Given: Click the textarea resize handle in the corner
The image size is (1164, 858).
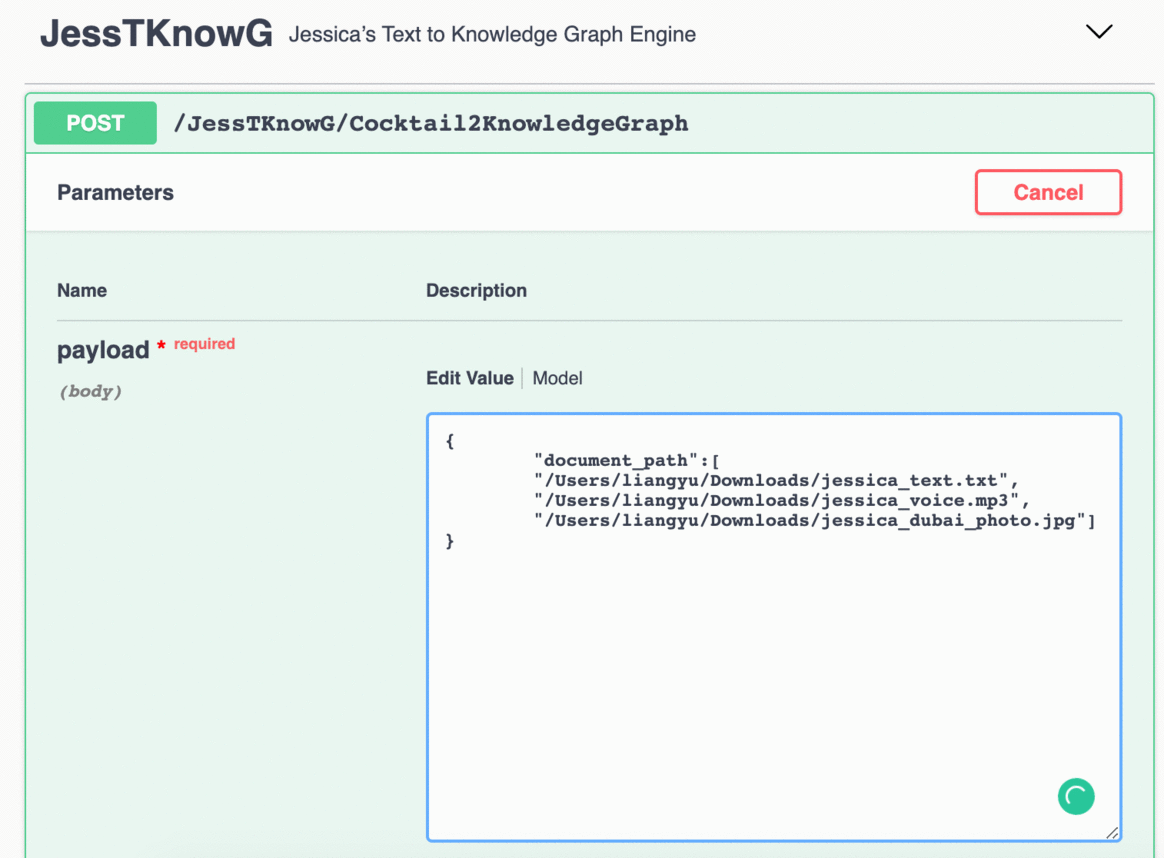Looking at the screenshot, I should pos(1112,833).
